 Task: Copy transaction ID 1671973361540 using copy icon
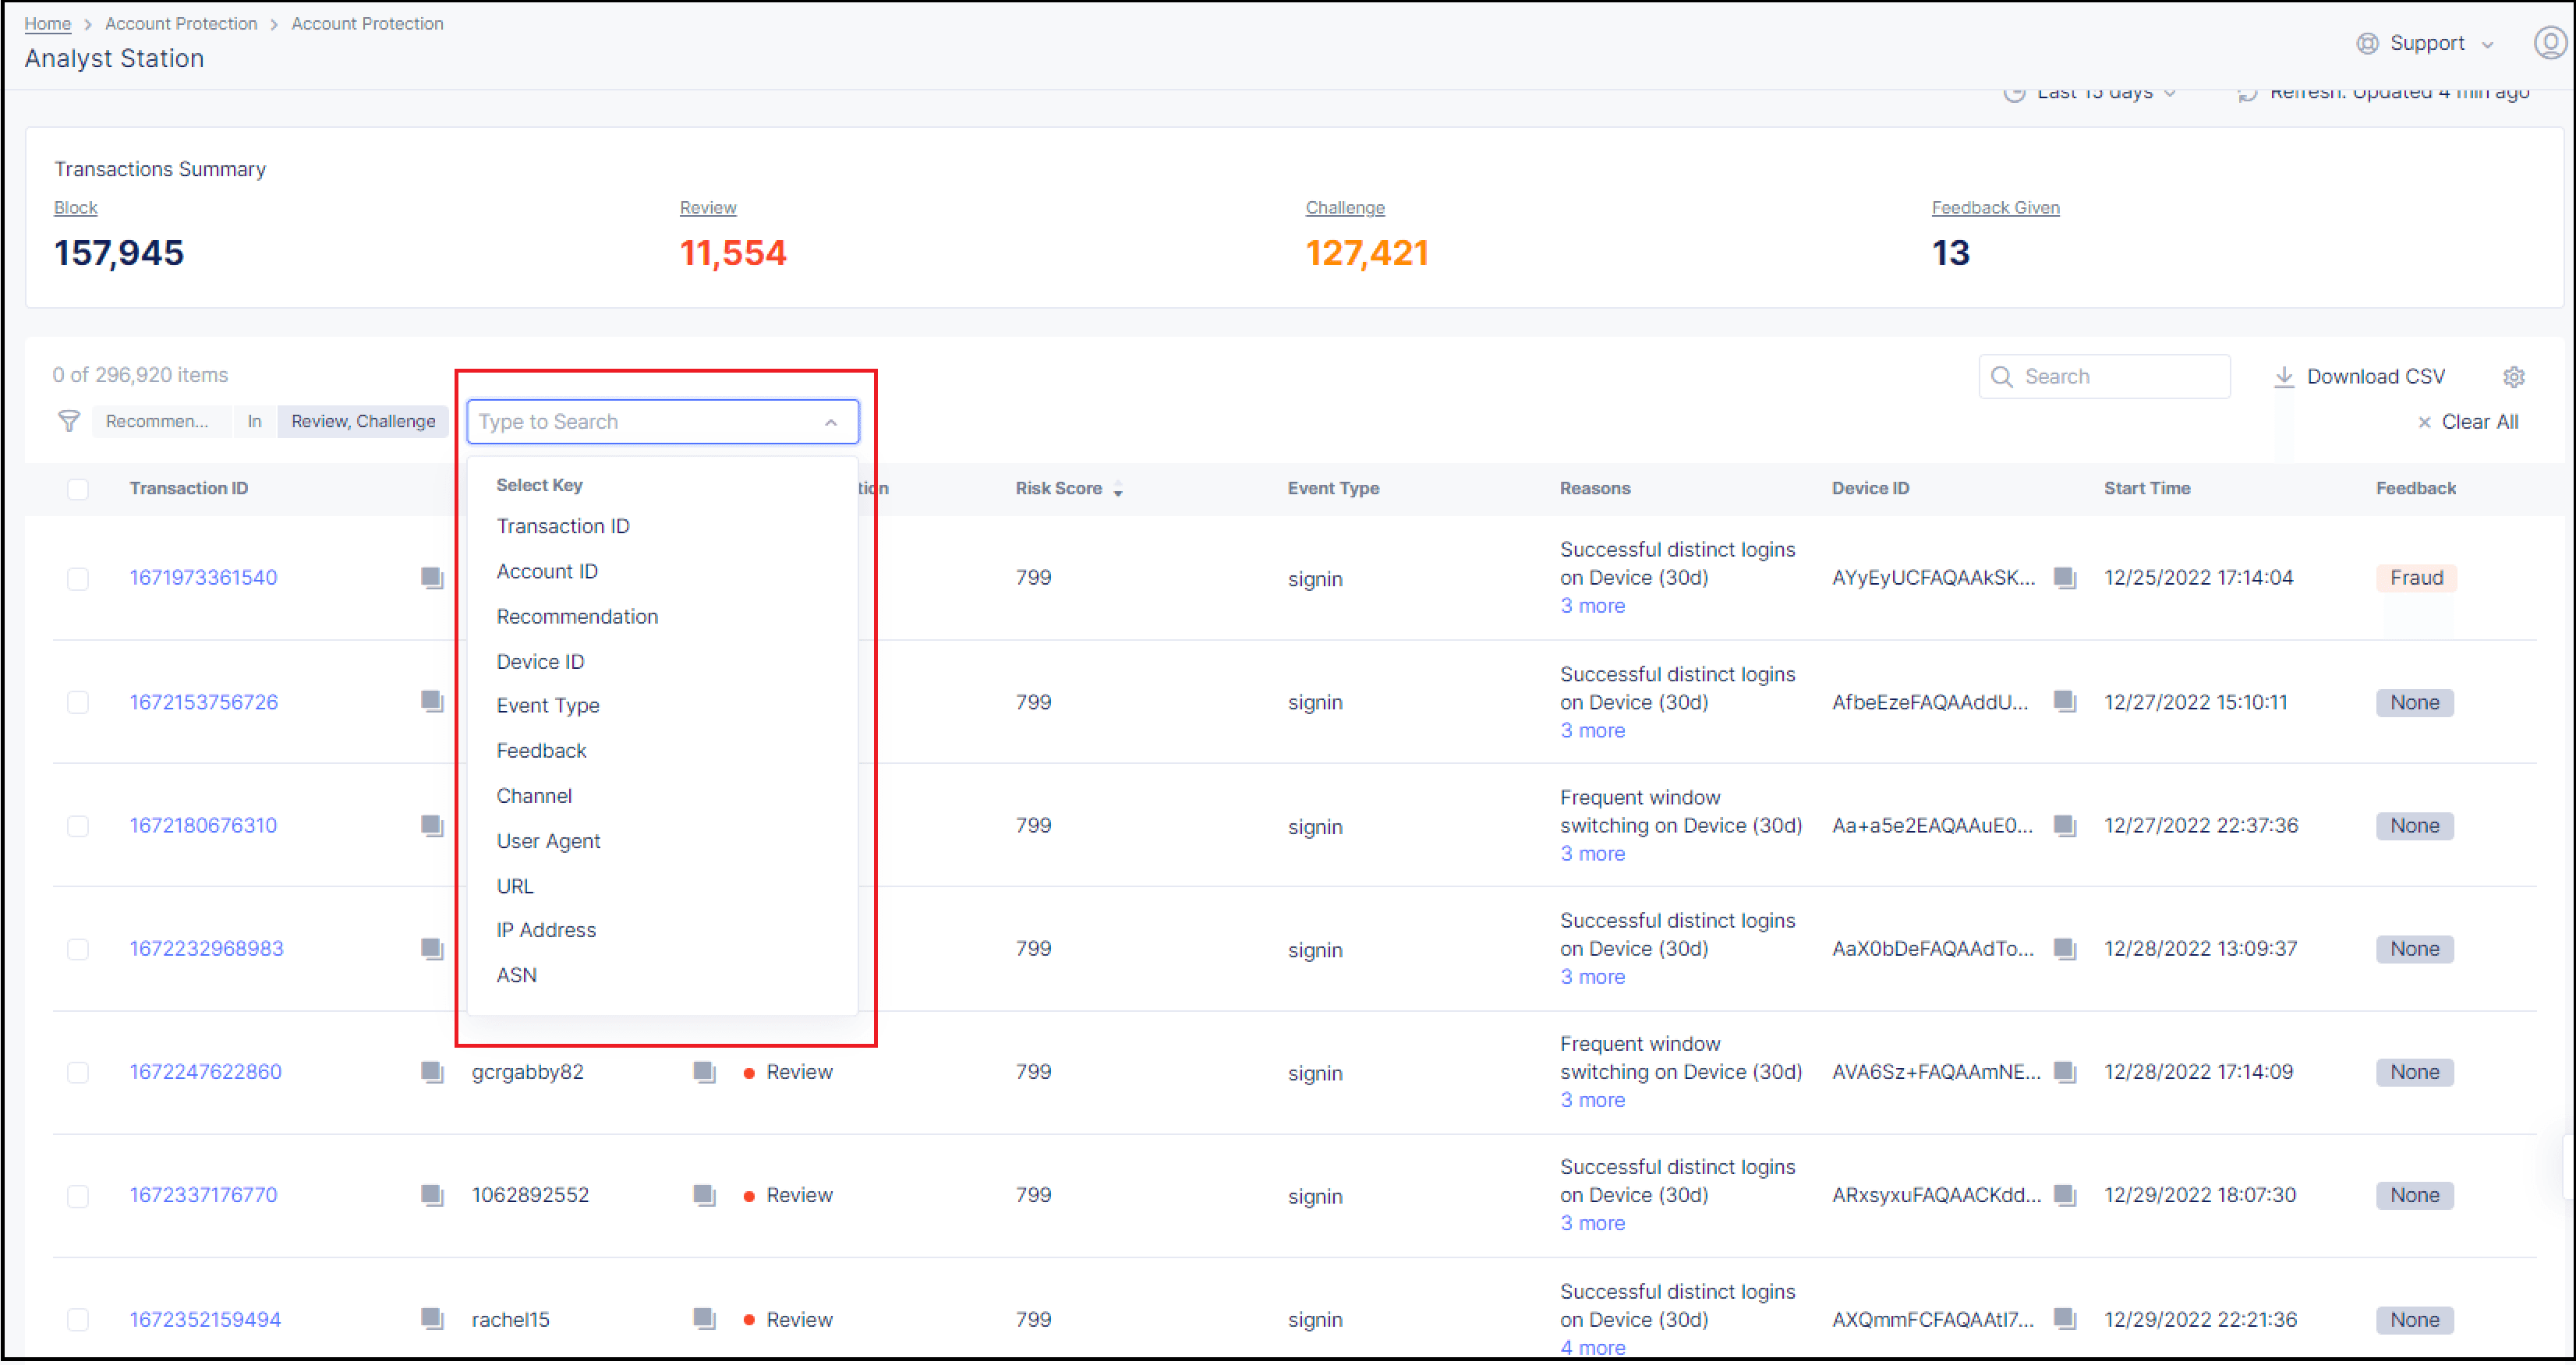pos(432,578)
